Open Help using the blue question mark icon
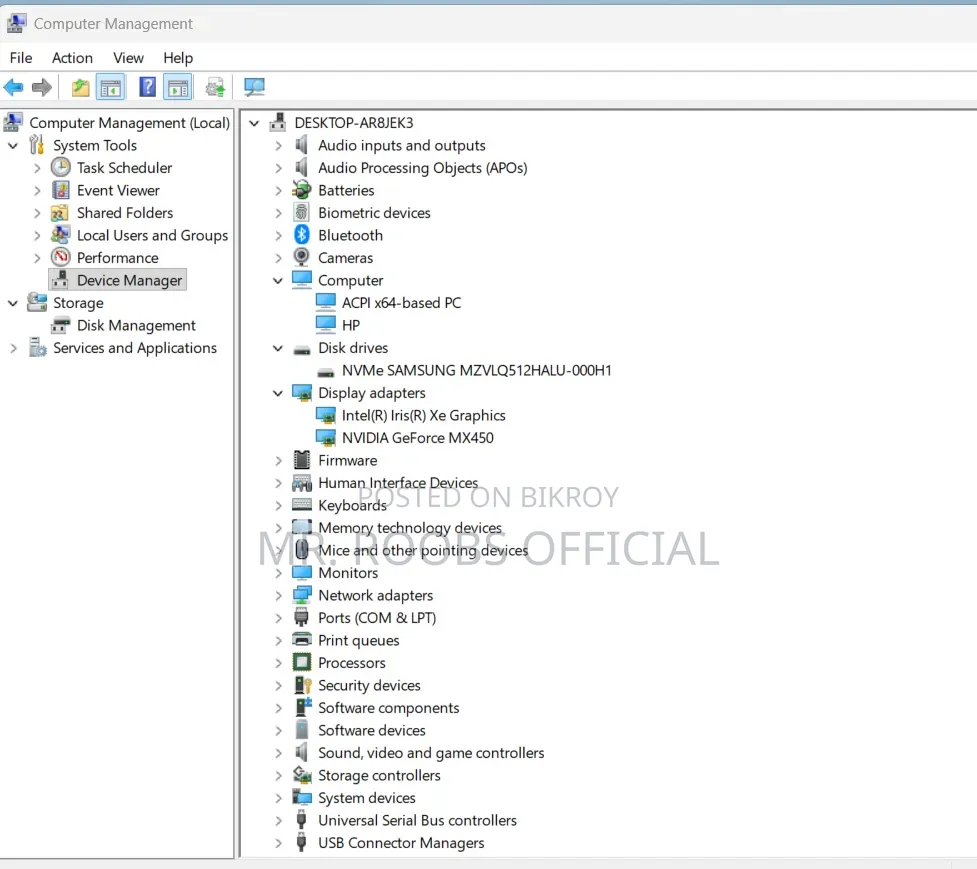Image resolution: width=977 pixels, height=869 pixels. [x=148, y=87]
